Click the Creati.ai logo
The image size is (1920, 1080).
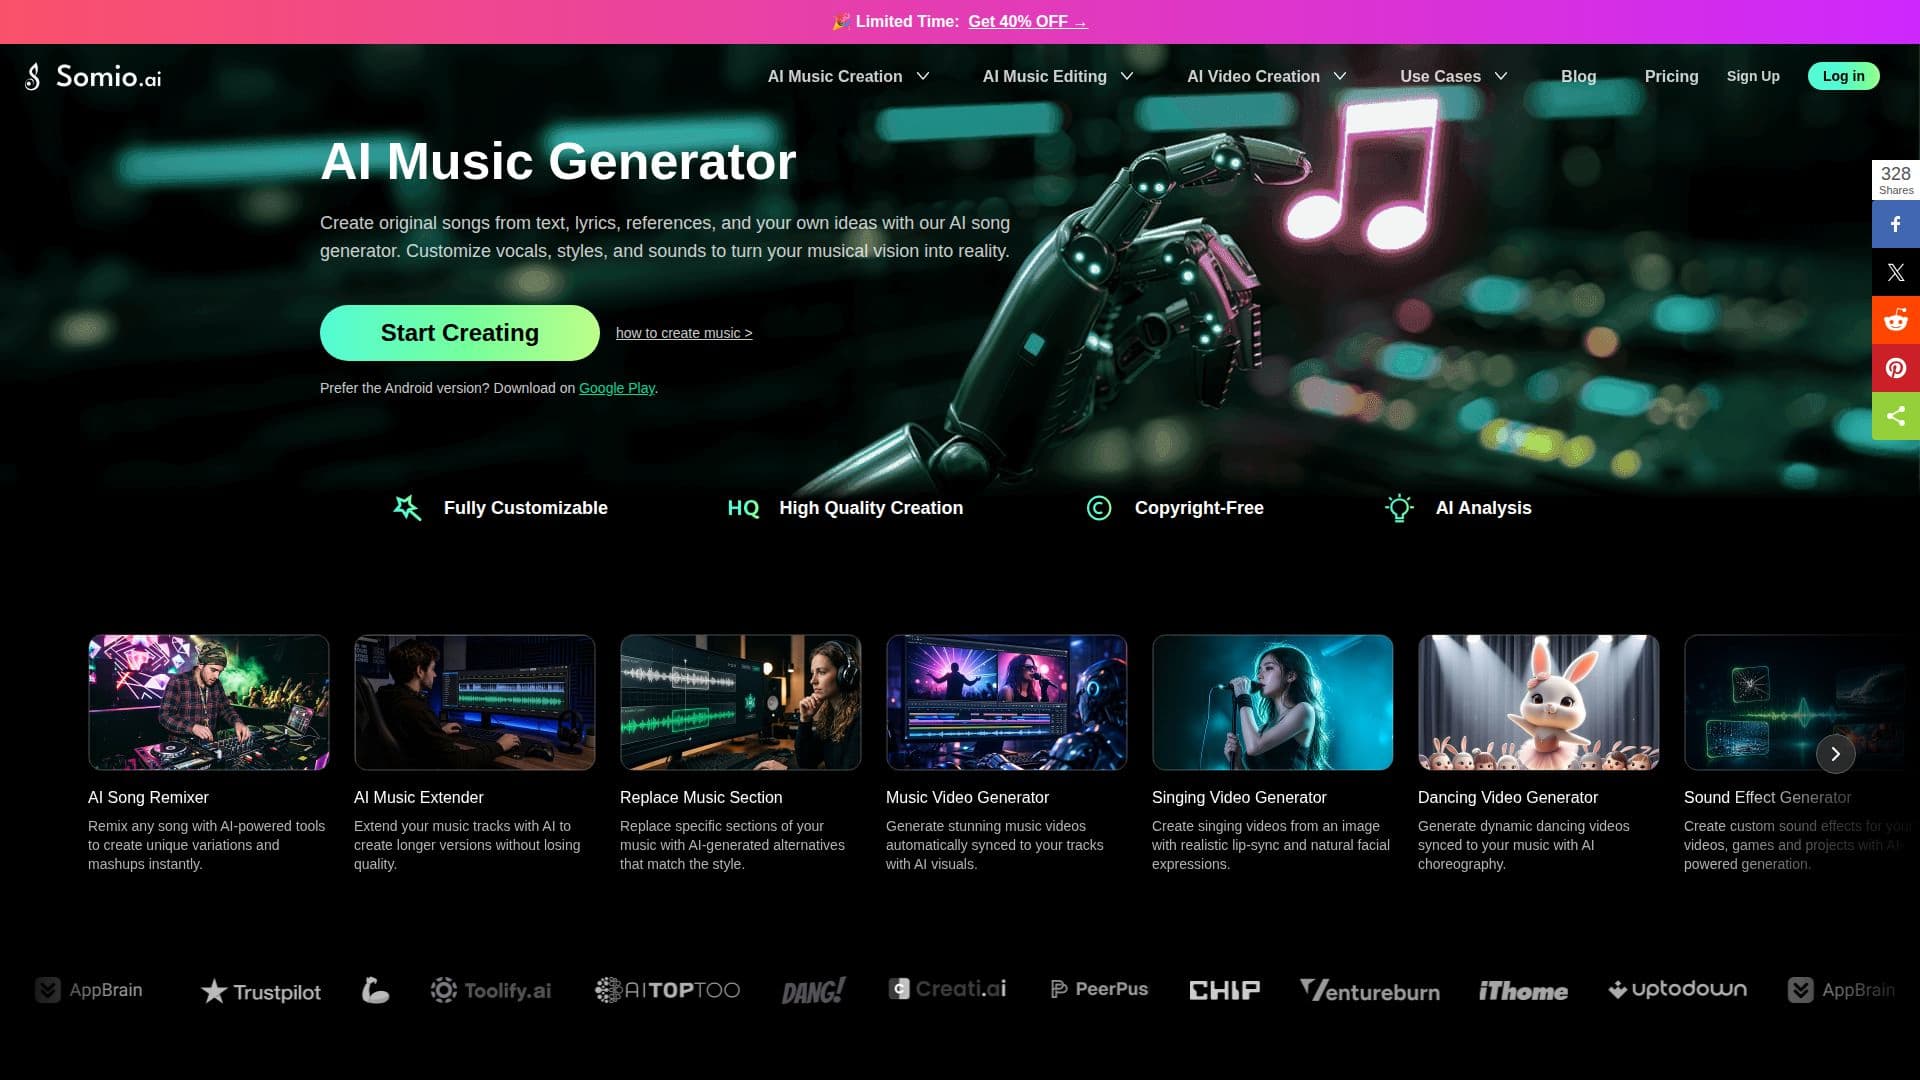(947, 989)
